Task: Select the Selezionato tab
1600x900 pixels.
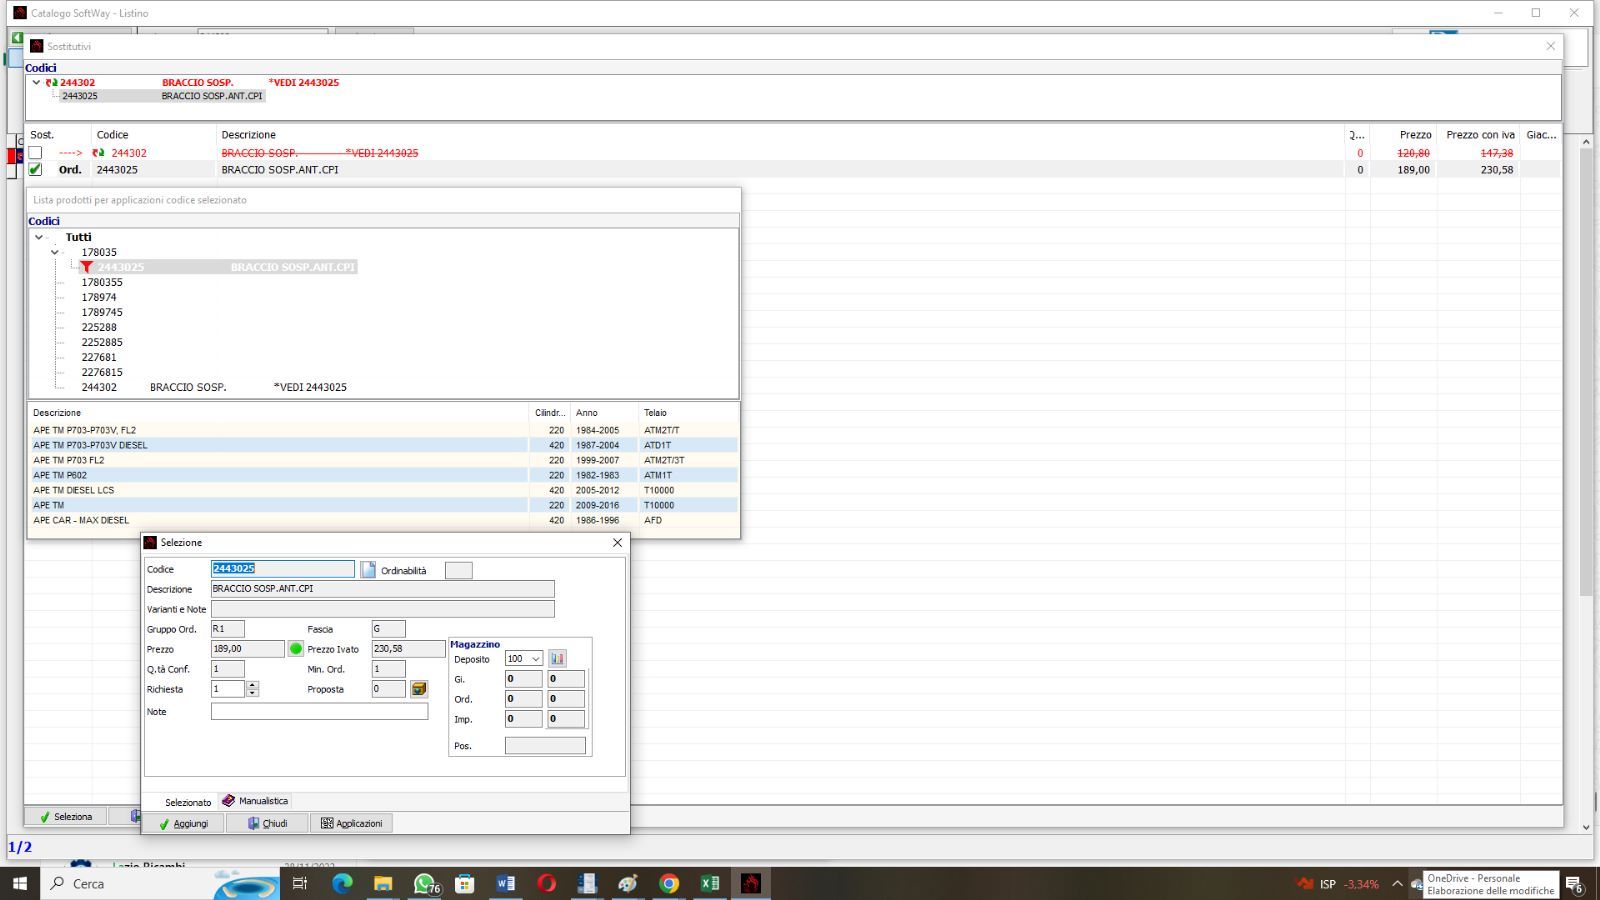Action: pos(187,802)
